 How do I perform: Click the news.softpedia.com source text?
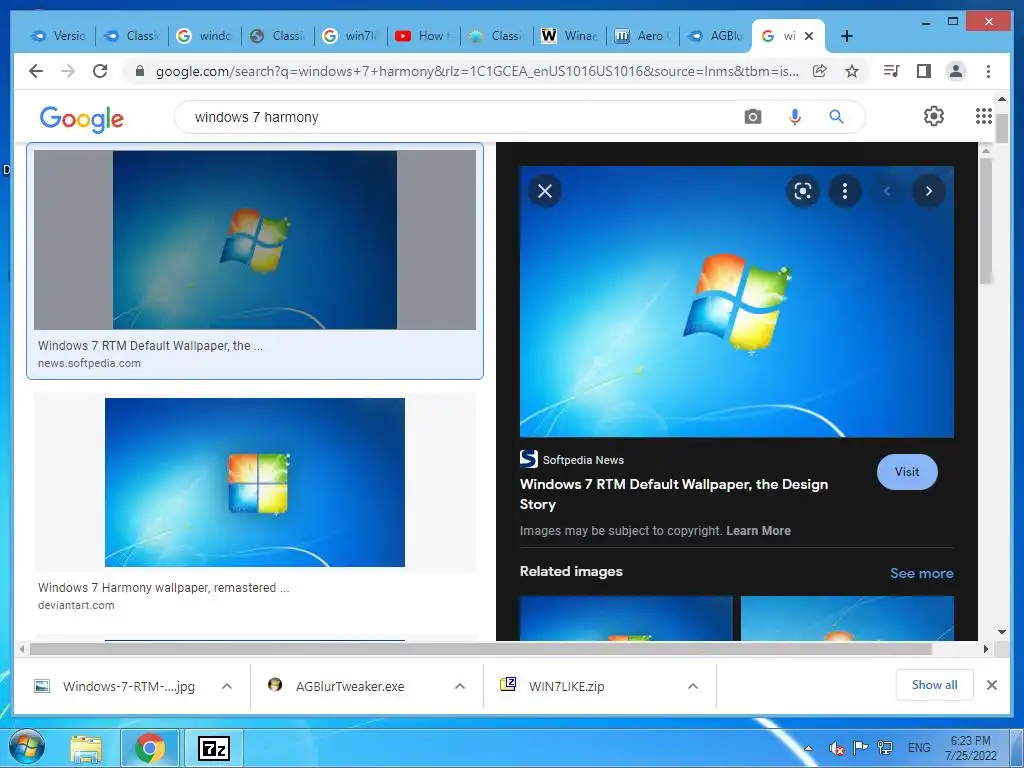(x=89, y=363)
